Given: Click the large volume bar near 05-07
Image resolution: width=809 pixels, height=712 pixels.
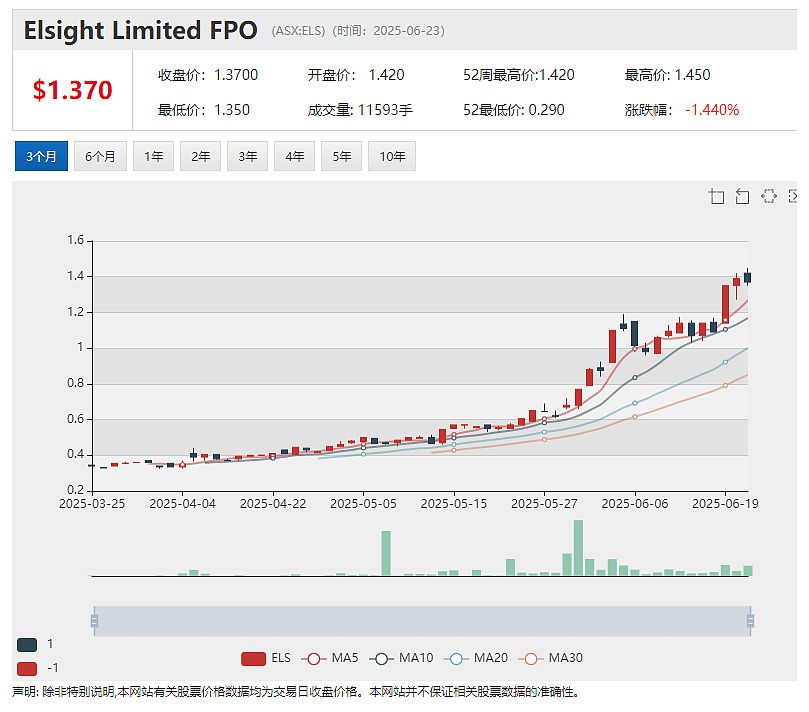Looking at the screenshot, I should pyautogui.click(x=386, y=553).
